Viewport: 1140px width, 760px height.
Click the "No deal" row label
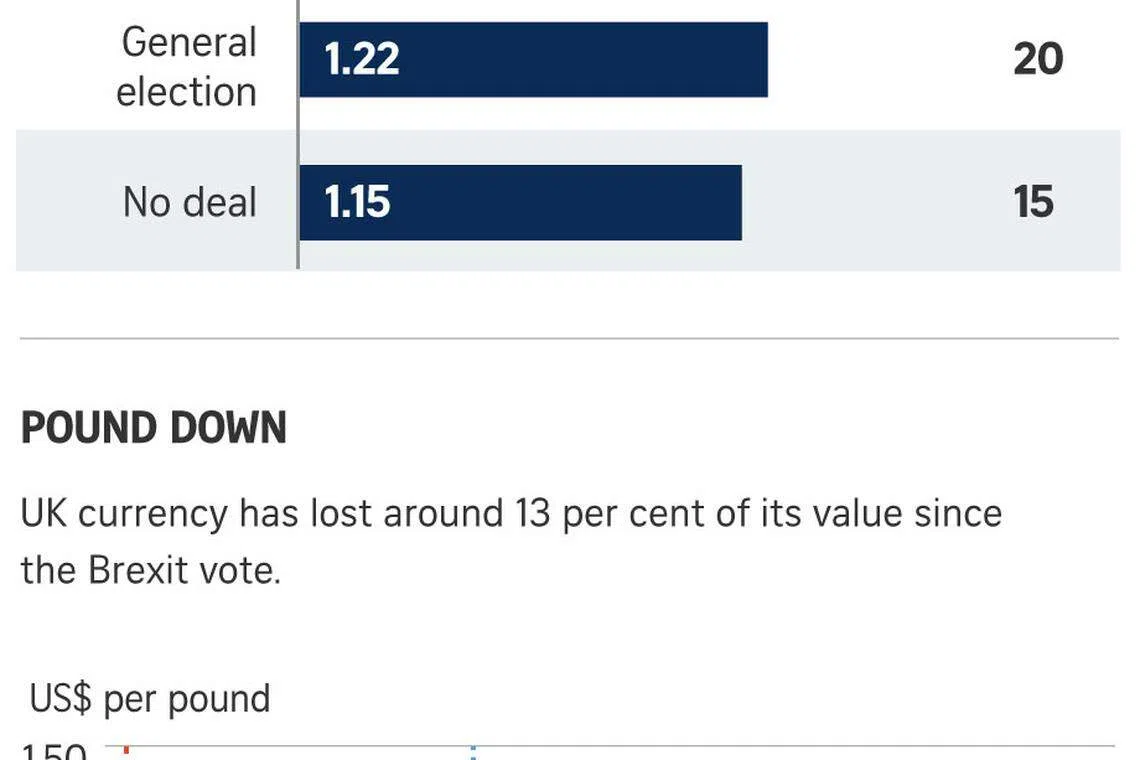(x=190, y=202)
